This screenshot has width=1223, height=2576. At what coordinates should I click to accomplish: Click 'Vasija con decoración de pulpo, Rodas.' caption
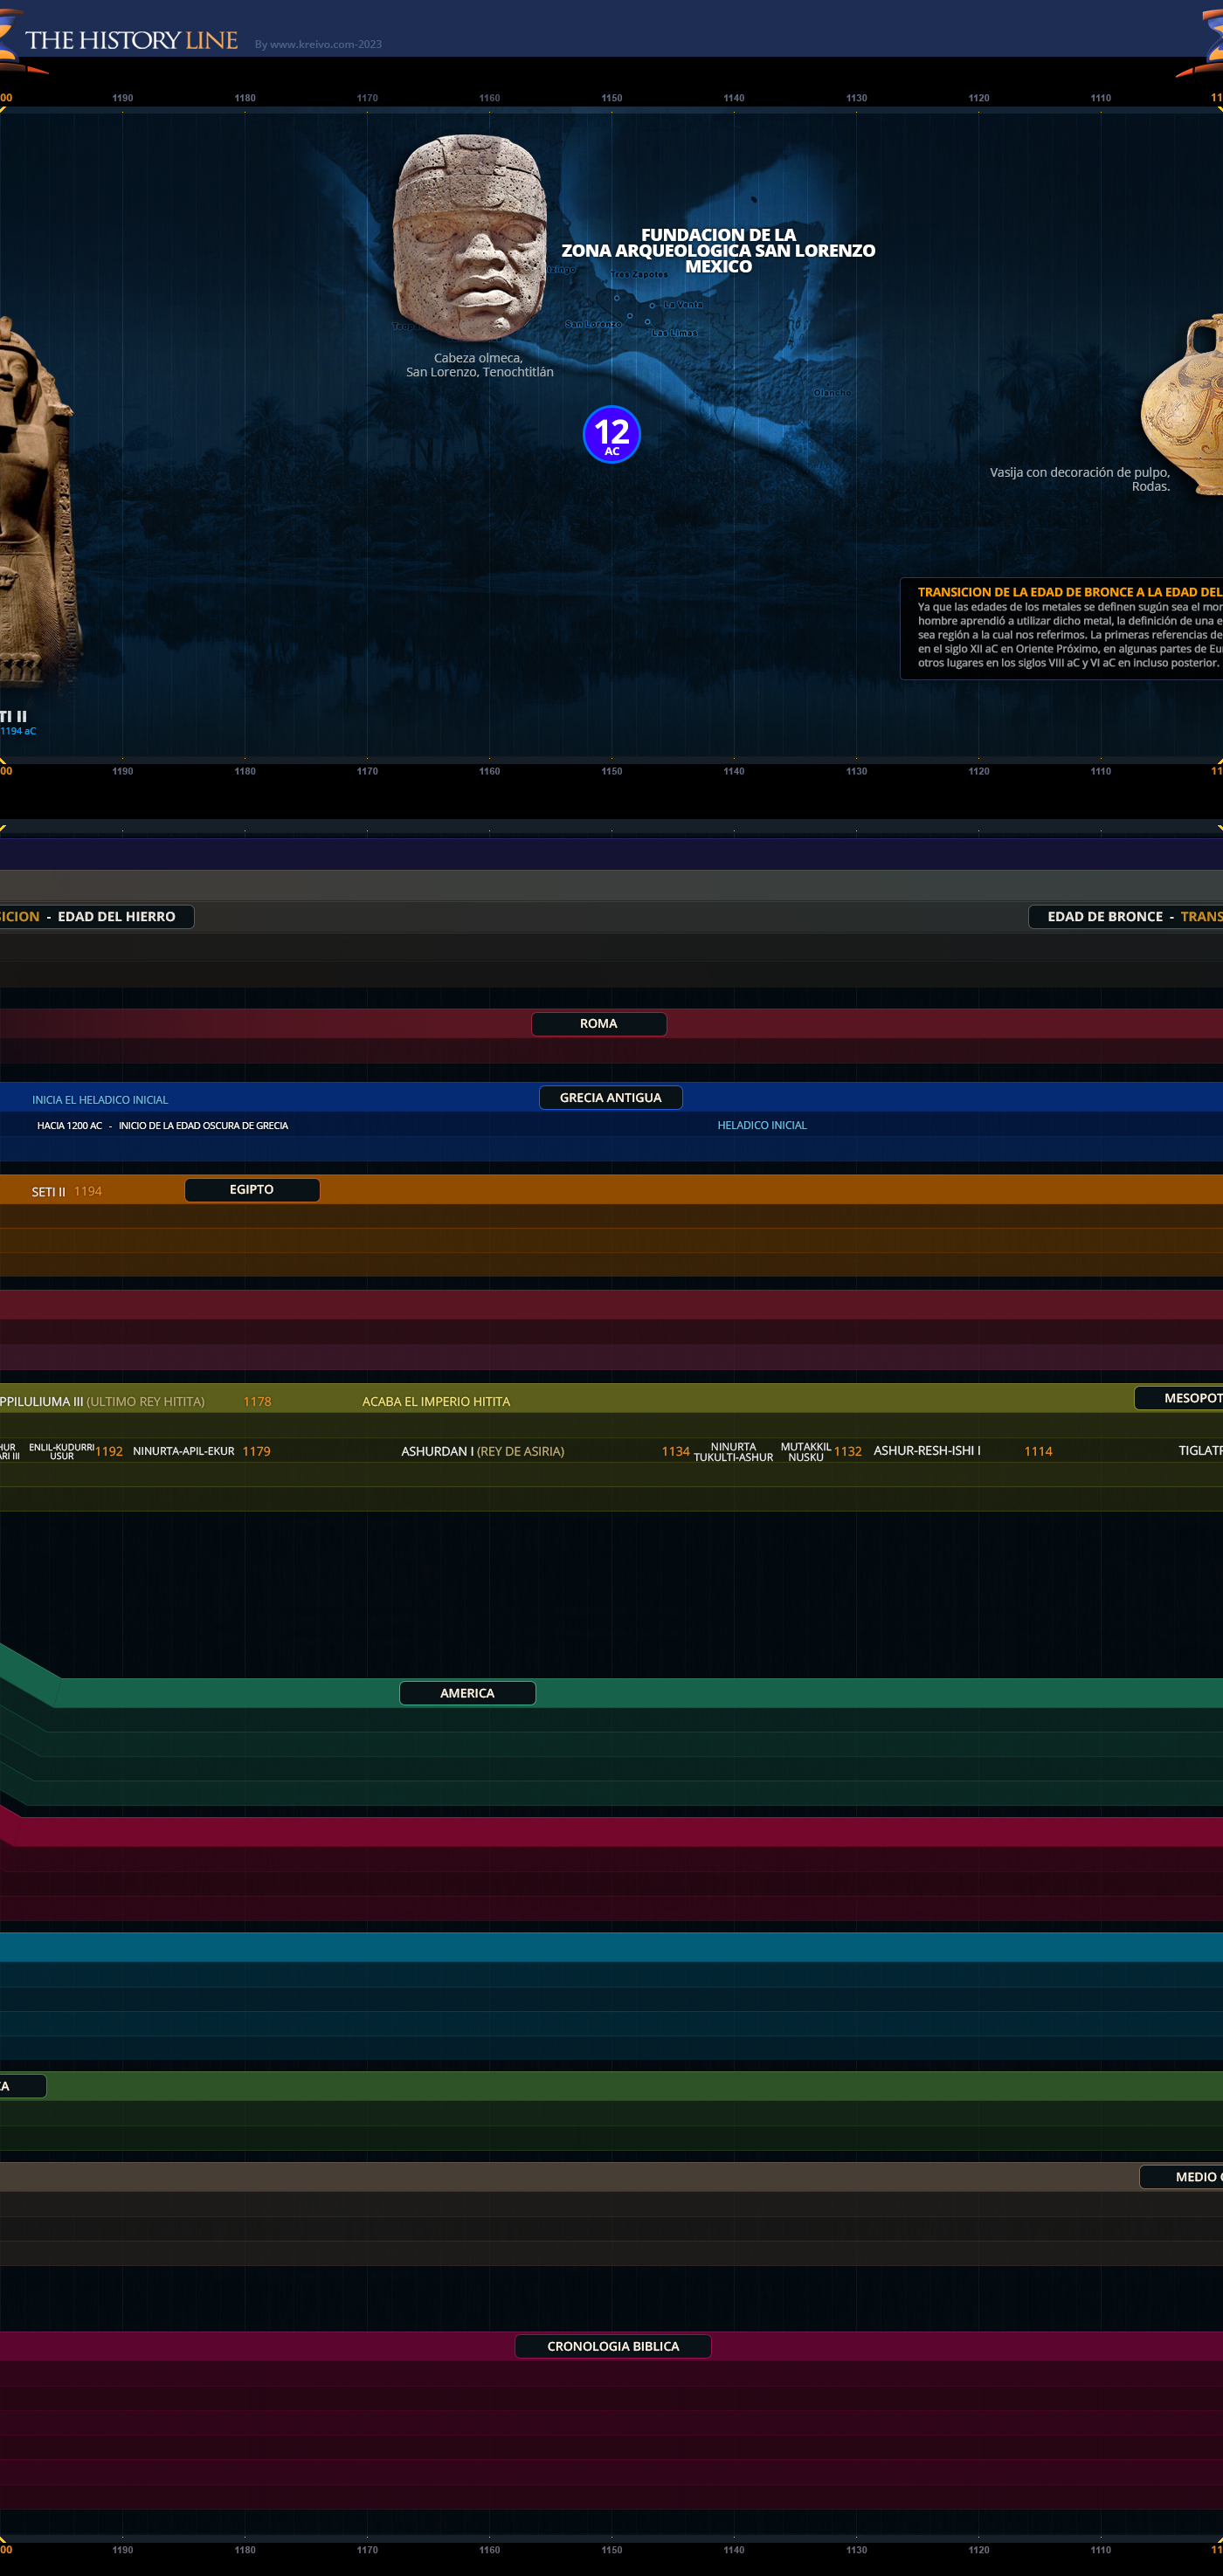click(1080, 479)
